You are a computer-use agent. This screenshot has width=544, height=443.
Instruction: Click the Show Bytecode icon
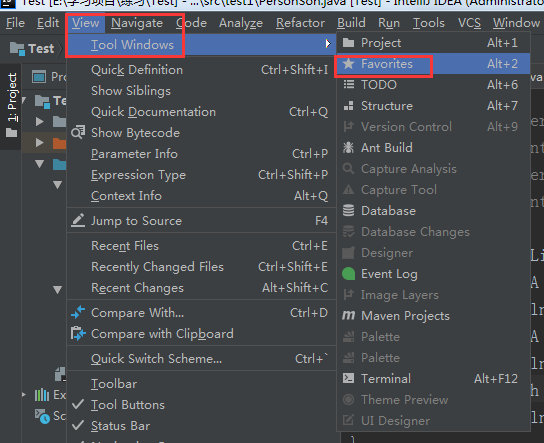click(x=78, y=132)
